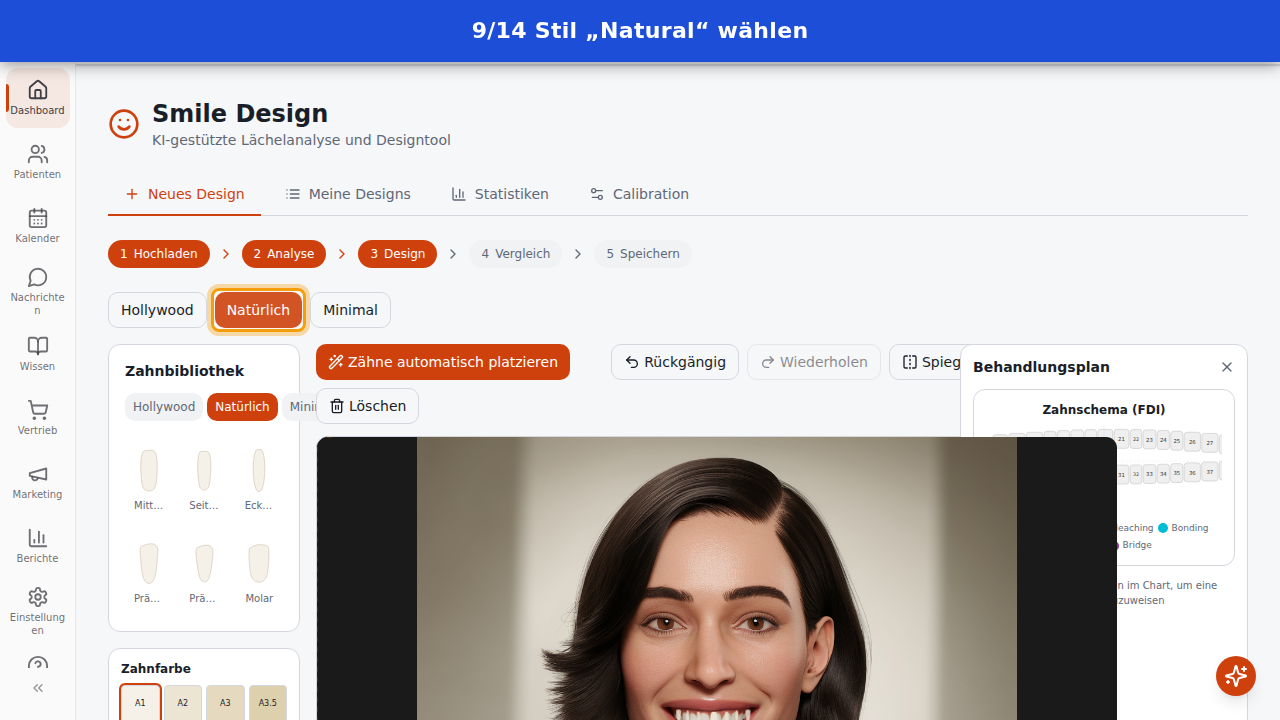
Task: Collapse the sidebar with double chevron
Action: coord(38,688)
